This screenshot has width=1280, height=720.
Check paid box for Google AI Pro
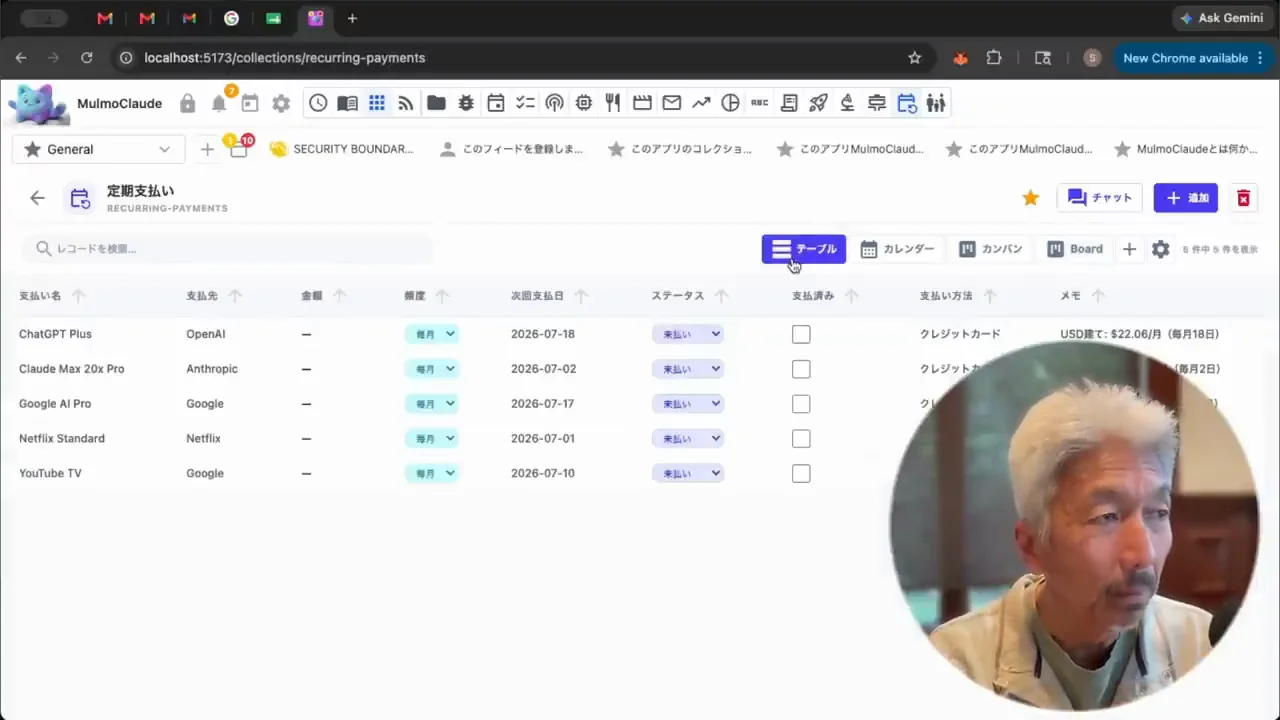coord(801,404)
